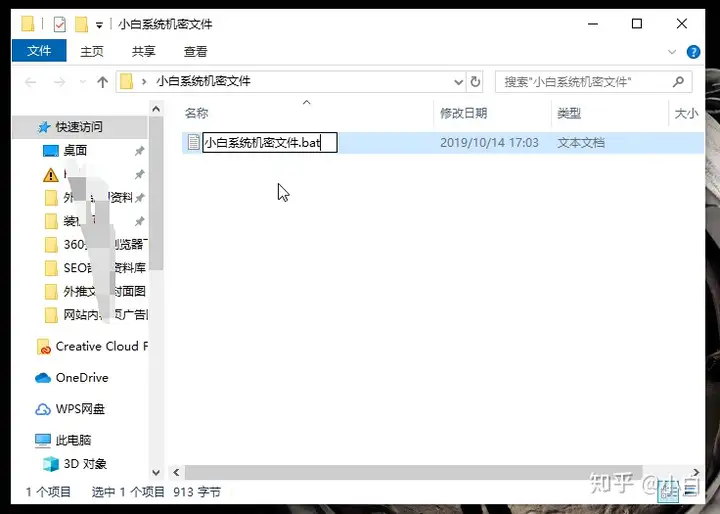Click the quick access star icon

[44, 127]
